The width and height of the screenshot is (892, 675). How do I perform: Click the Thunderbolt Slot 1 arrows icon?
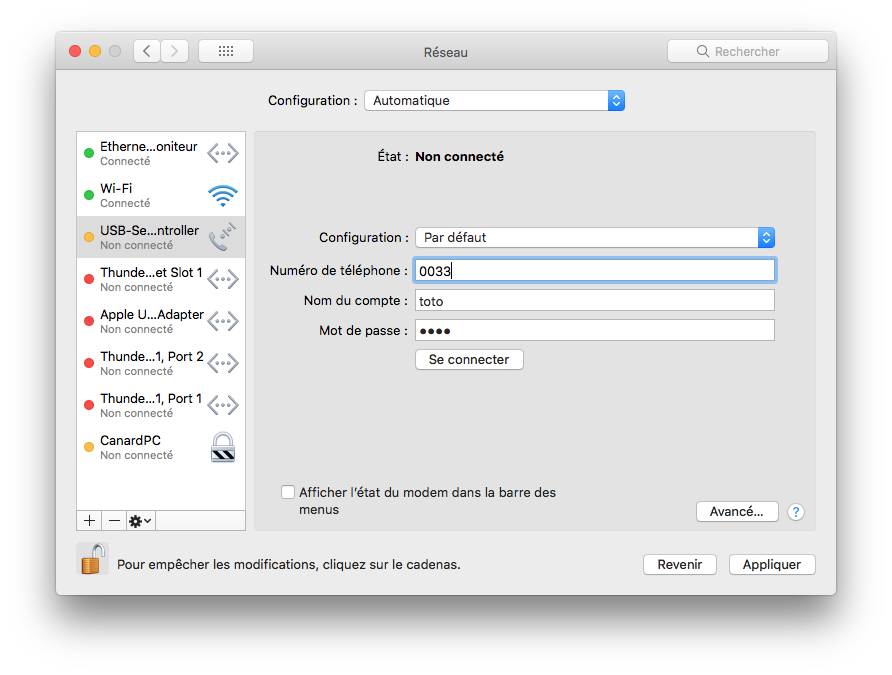[222, 279]
